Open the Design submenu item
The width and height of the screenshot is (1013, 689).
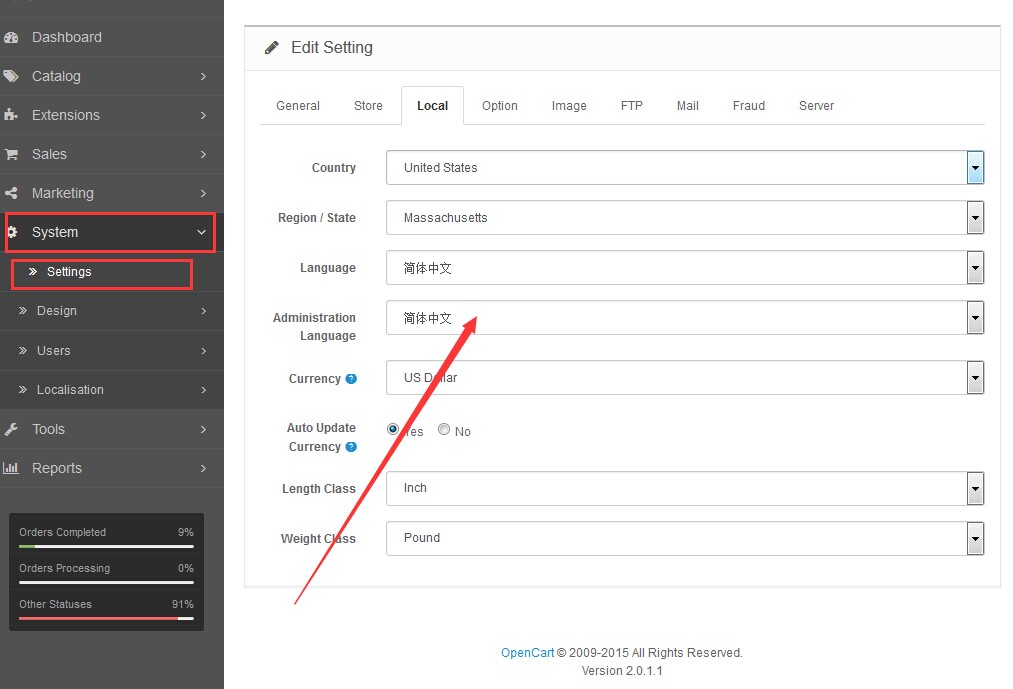[112, 311]
